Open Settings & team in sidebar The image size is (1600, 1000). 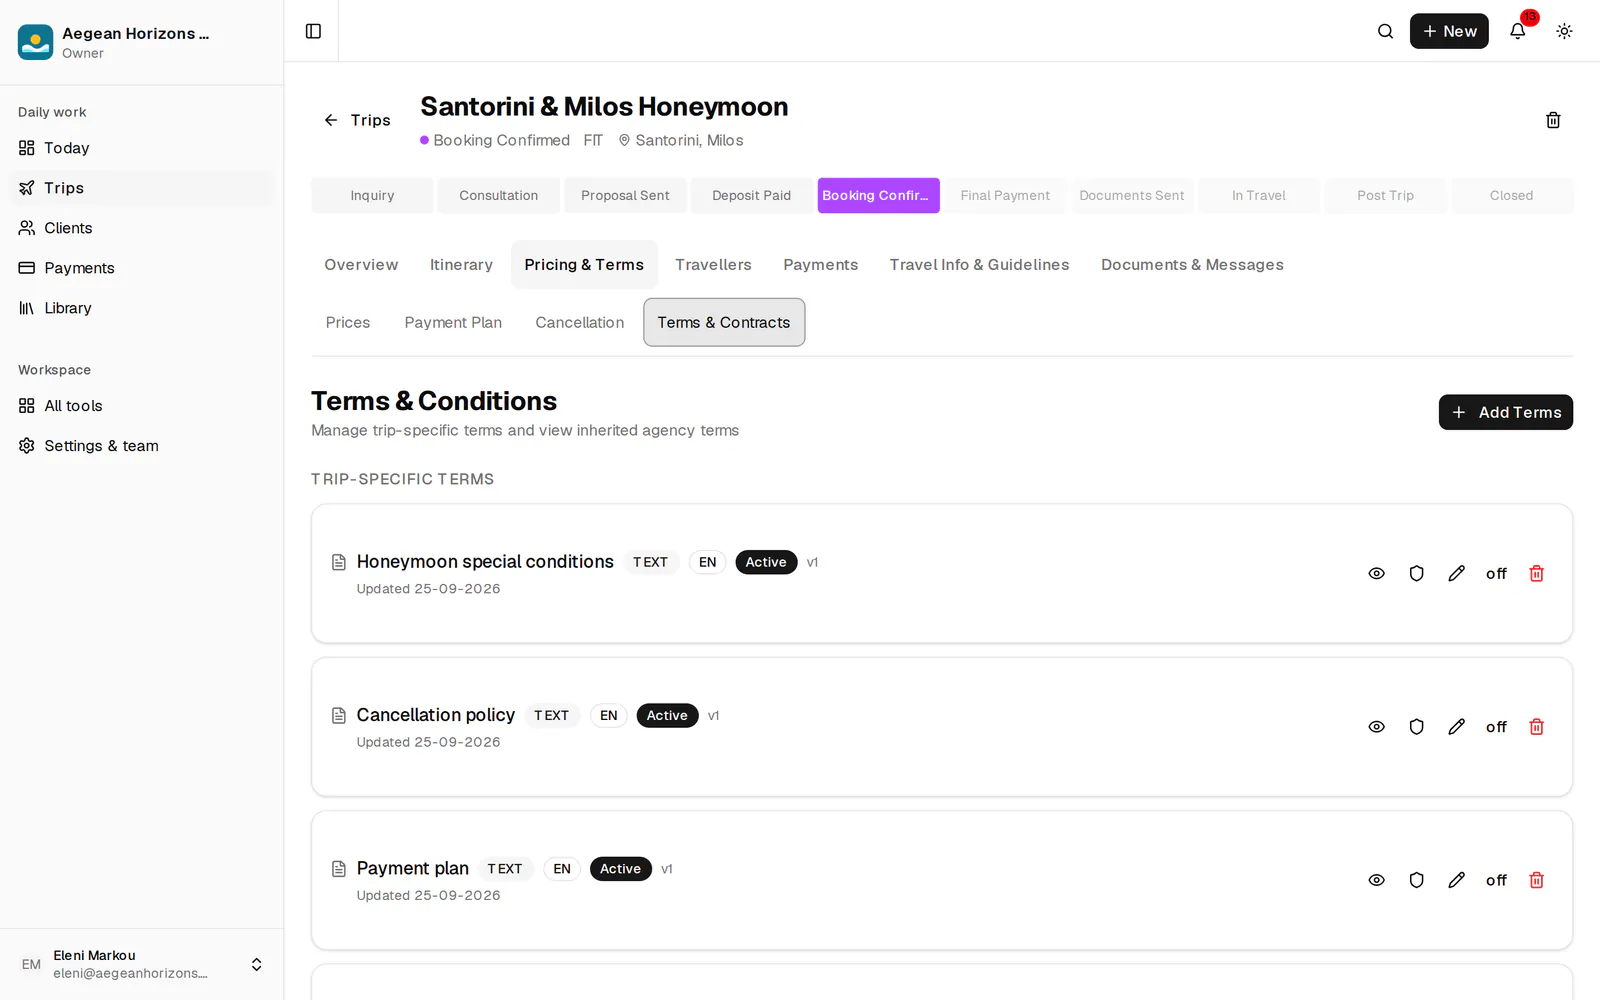click(142, 446)
